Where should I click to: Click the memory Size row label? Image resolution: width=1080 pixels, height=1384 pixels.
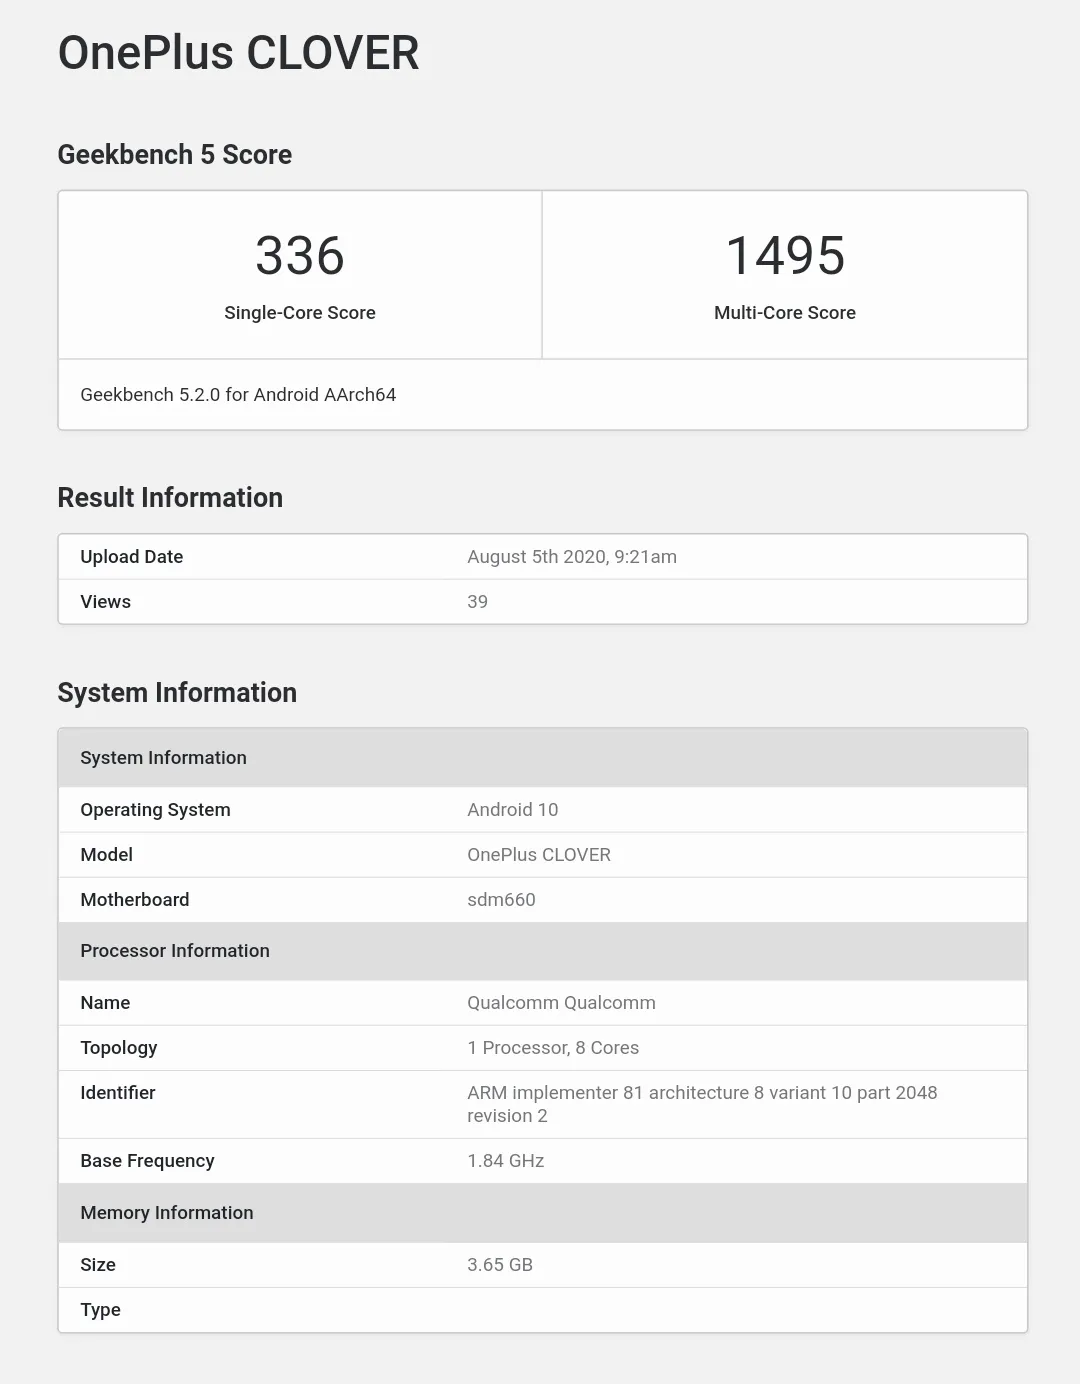[98, 1265]
